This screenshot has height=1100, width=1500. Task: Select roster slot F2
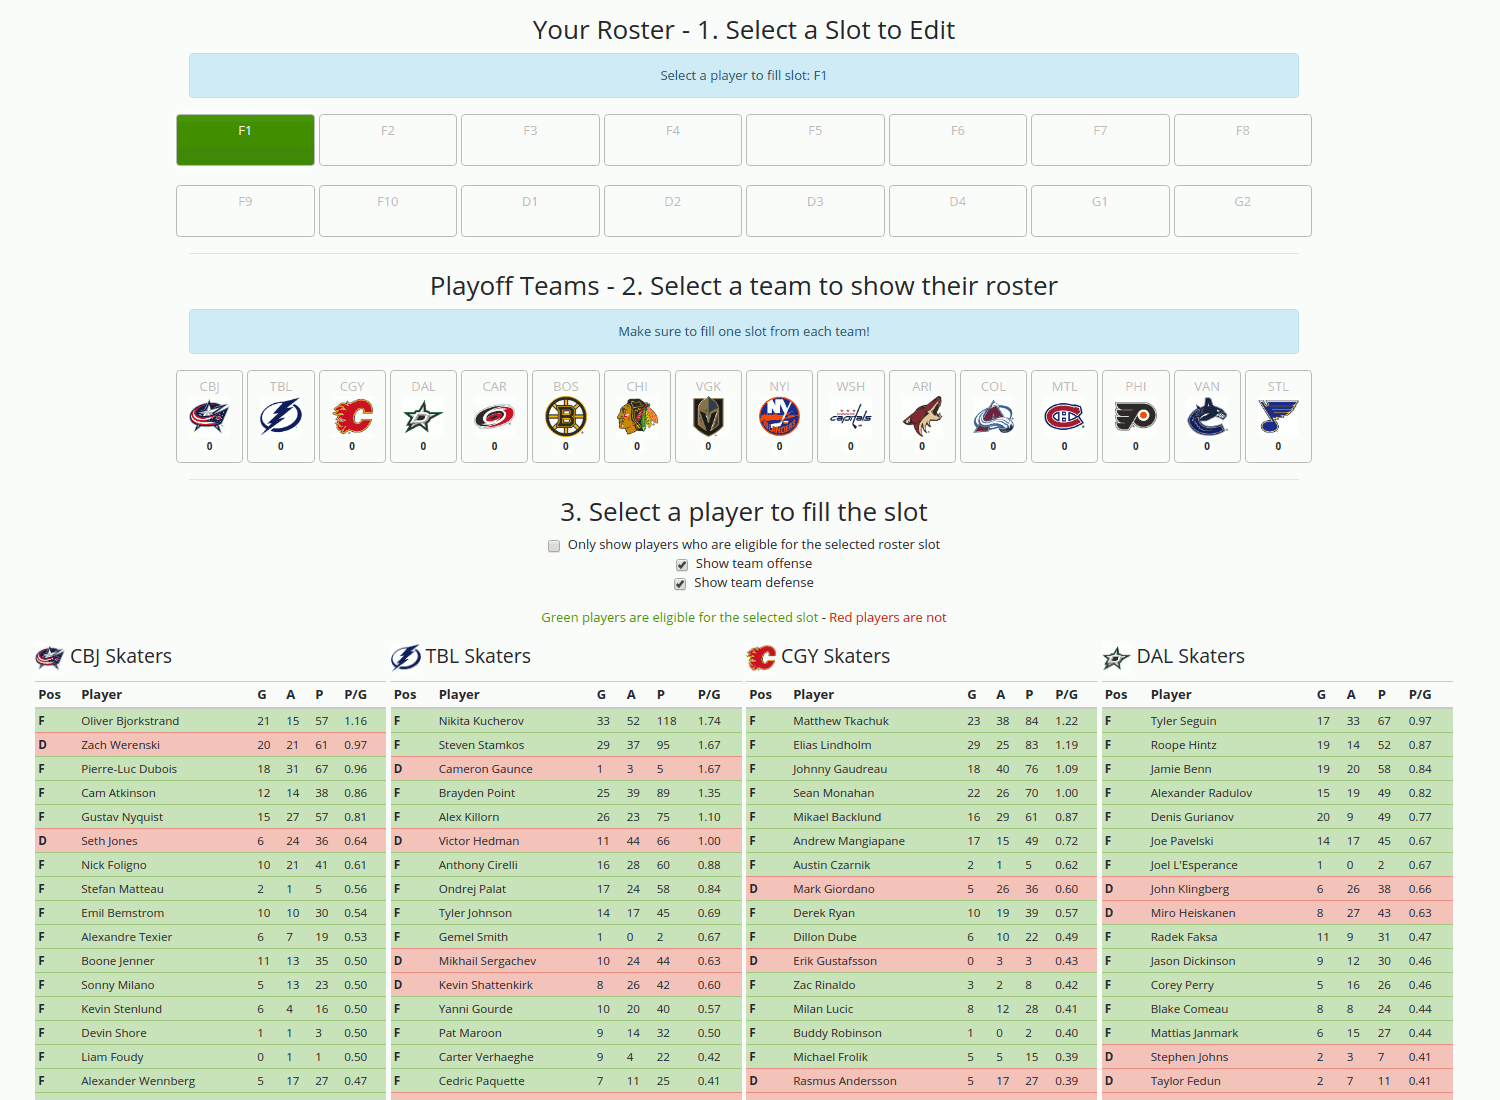pyautogui.click(x=388, y=140)
